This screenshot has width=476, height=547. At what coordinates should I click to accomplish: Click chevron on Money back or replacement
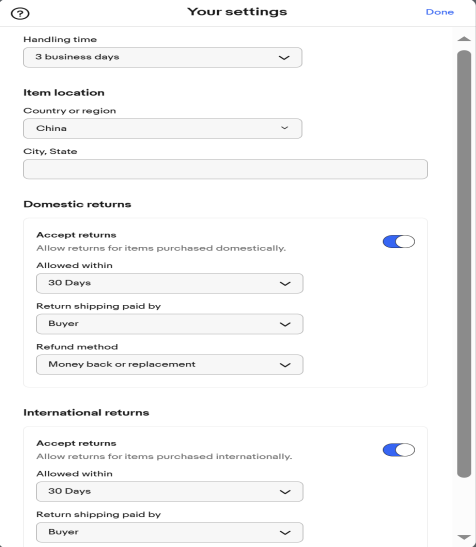pos(285,365)
